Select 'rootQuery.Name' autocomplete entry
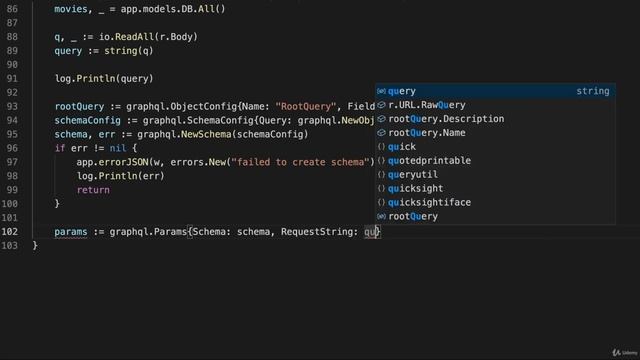640x360 pixels. (x=495, y=133)
